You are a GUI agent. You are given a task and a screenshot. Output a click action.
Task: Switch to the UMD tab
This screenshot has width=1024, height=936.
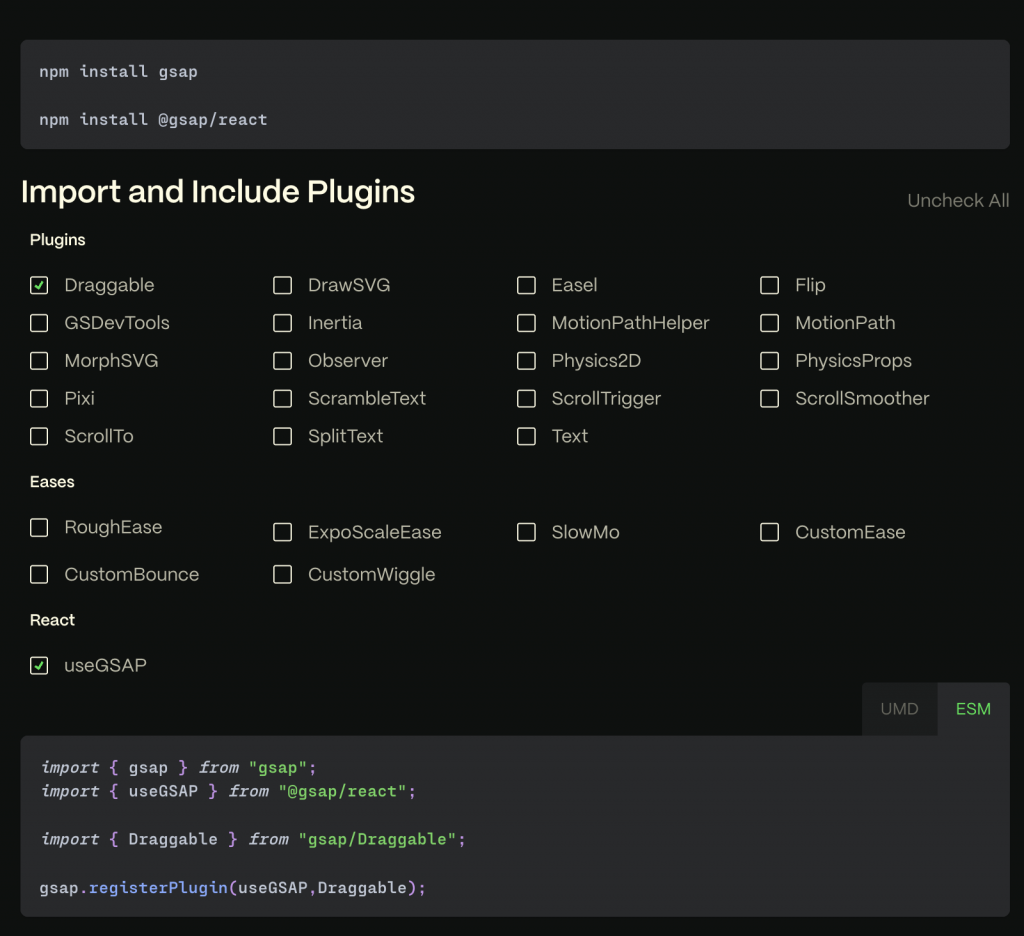[899, 709]
